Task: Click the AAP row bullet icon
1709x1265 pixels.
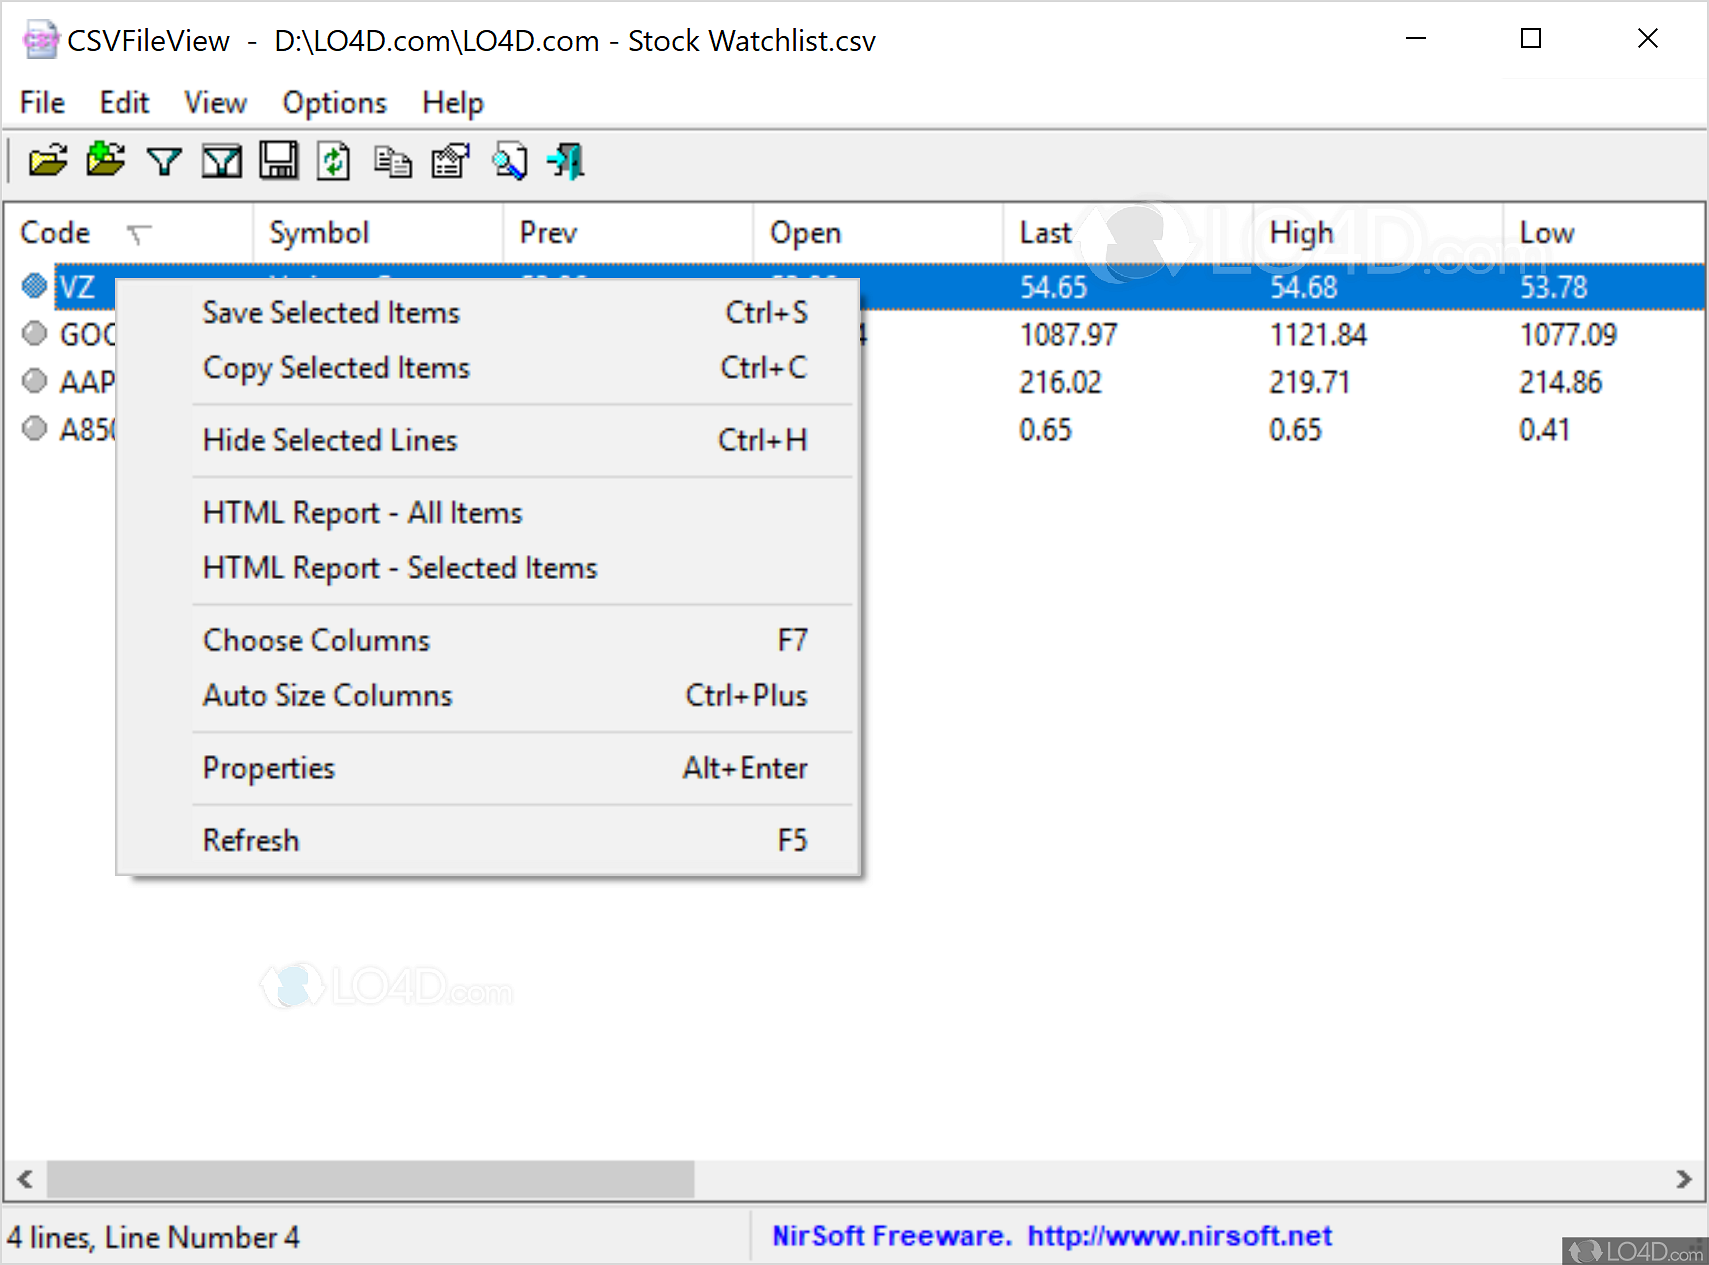Action: 35,381
